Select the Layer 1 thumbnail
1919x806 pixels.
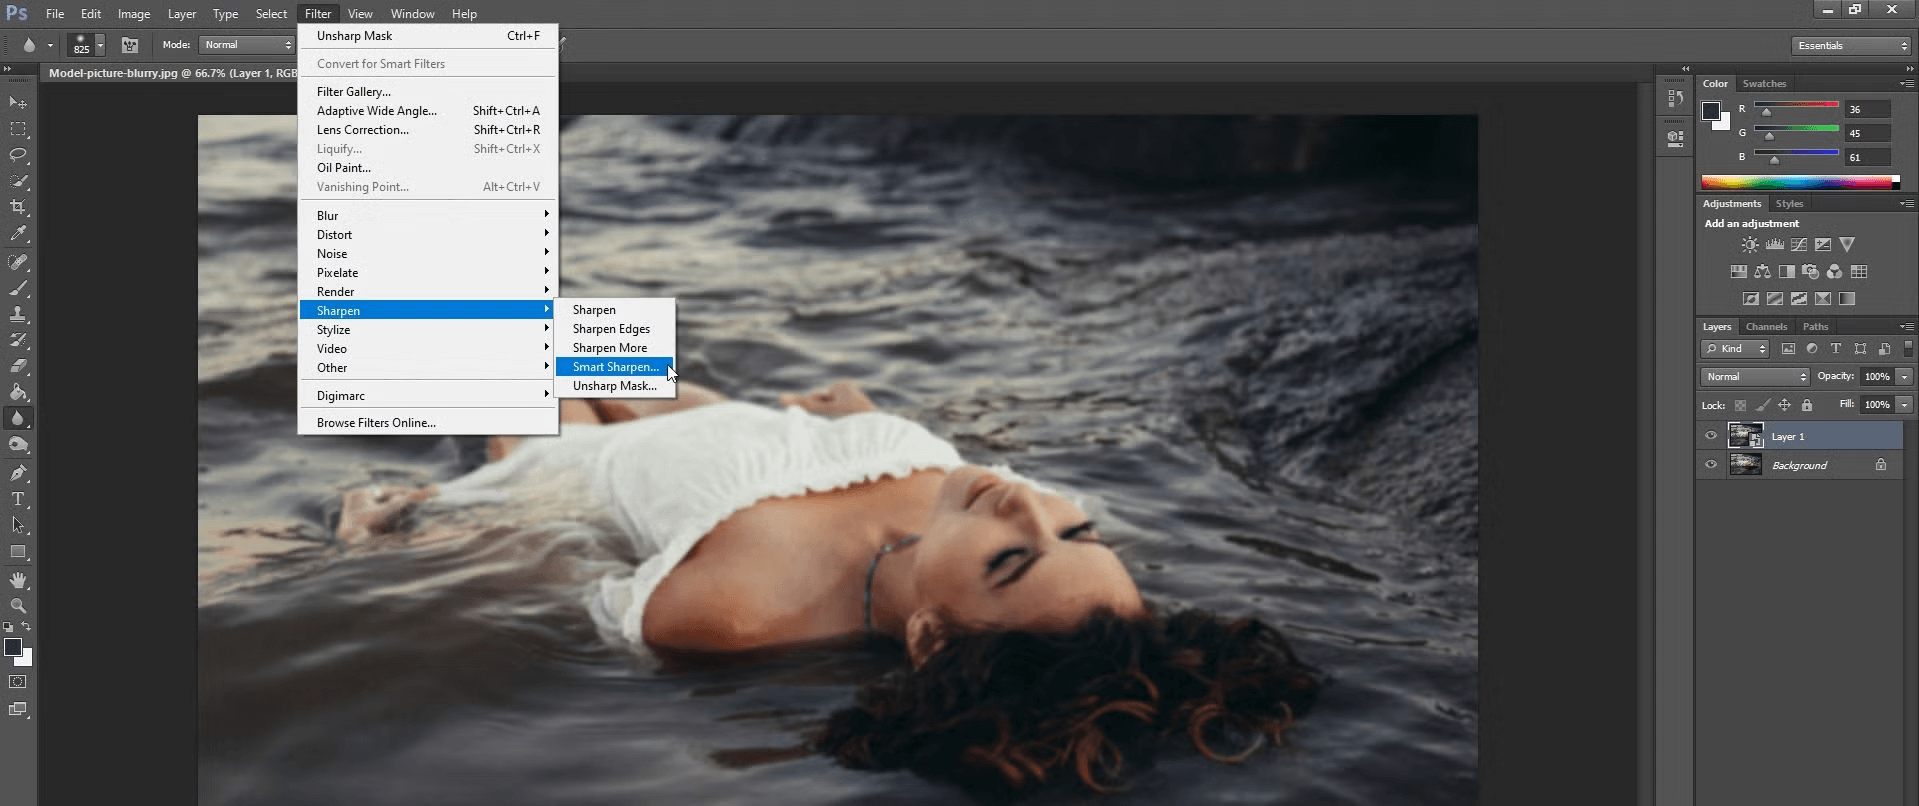click(x=1745, y=436)
